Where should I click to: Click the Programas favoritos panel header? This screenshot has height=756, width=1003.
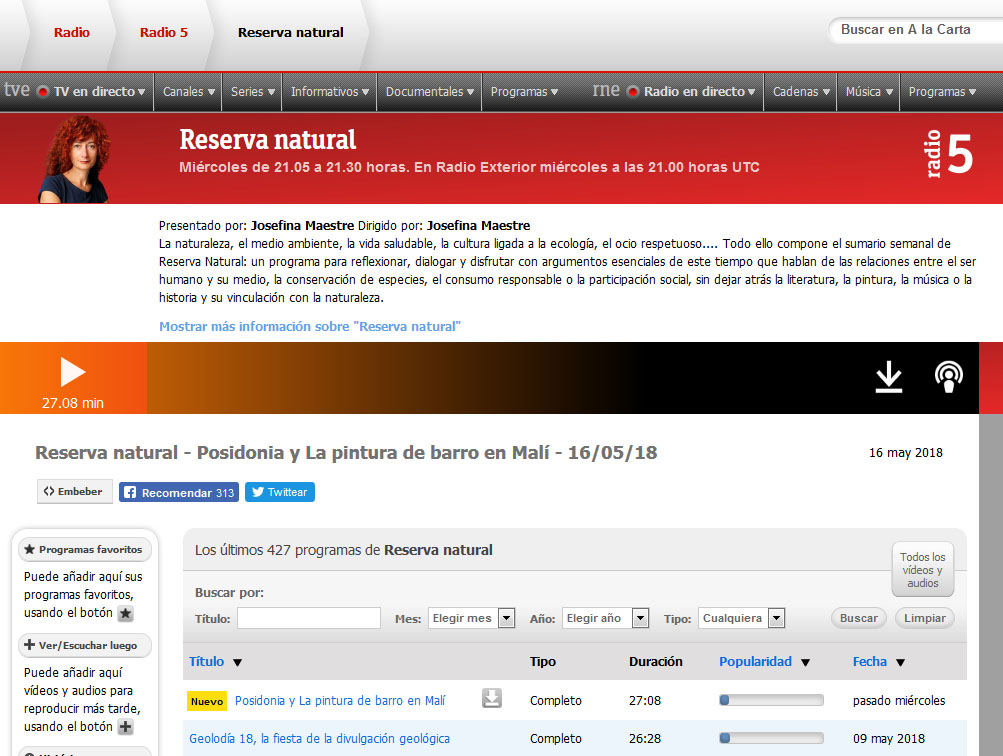[84, 549]
